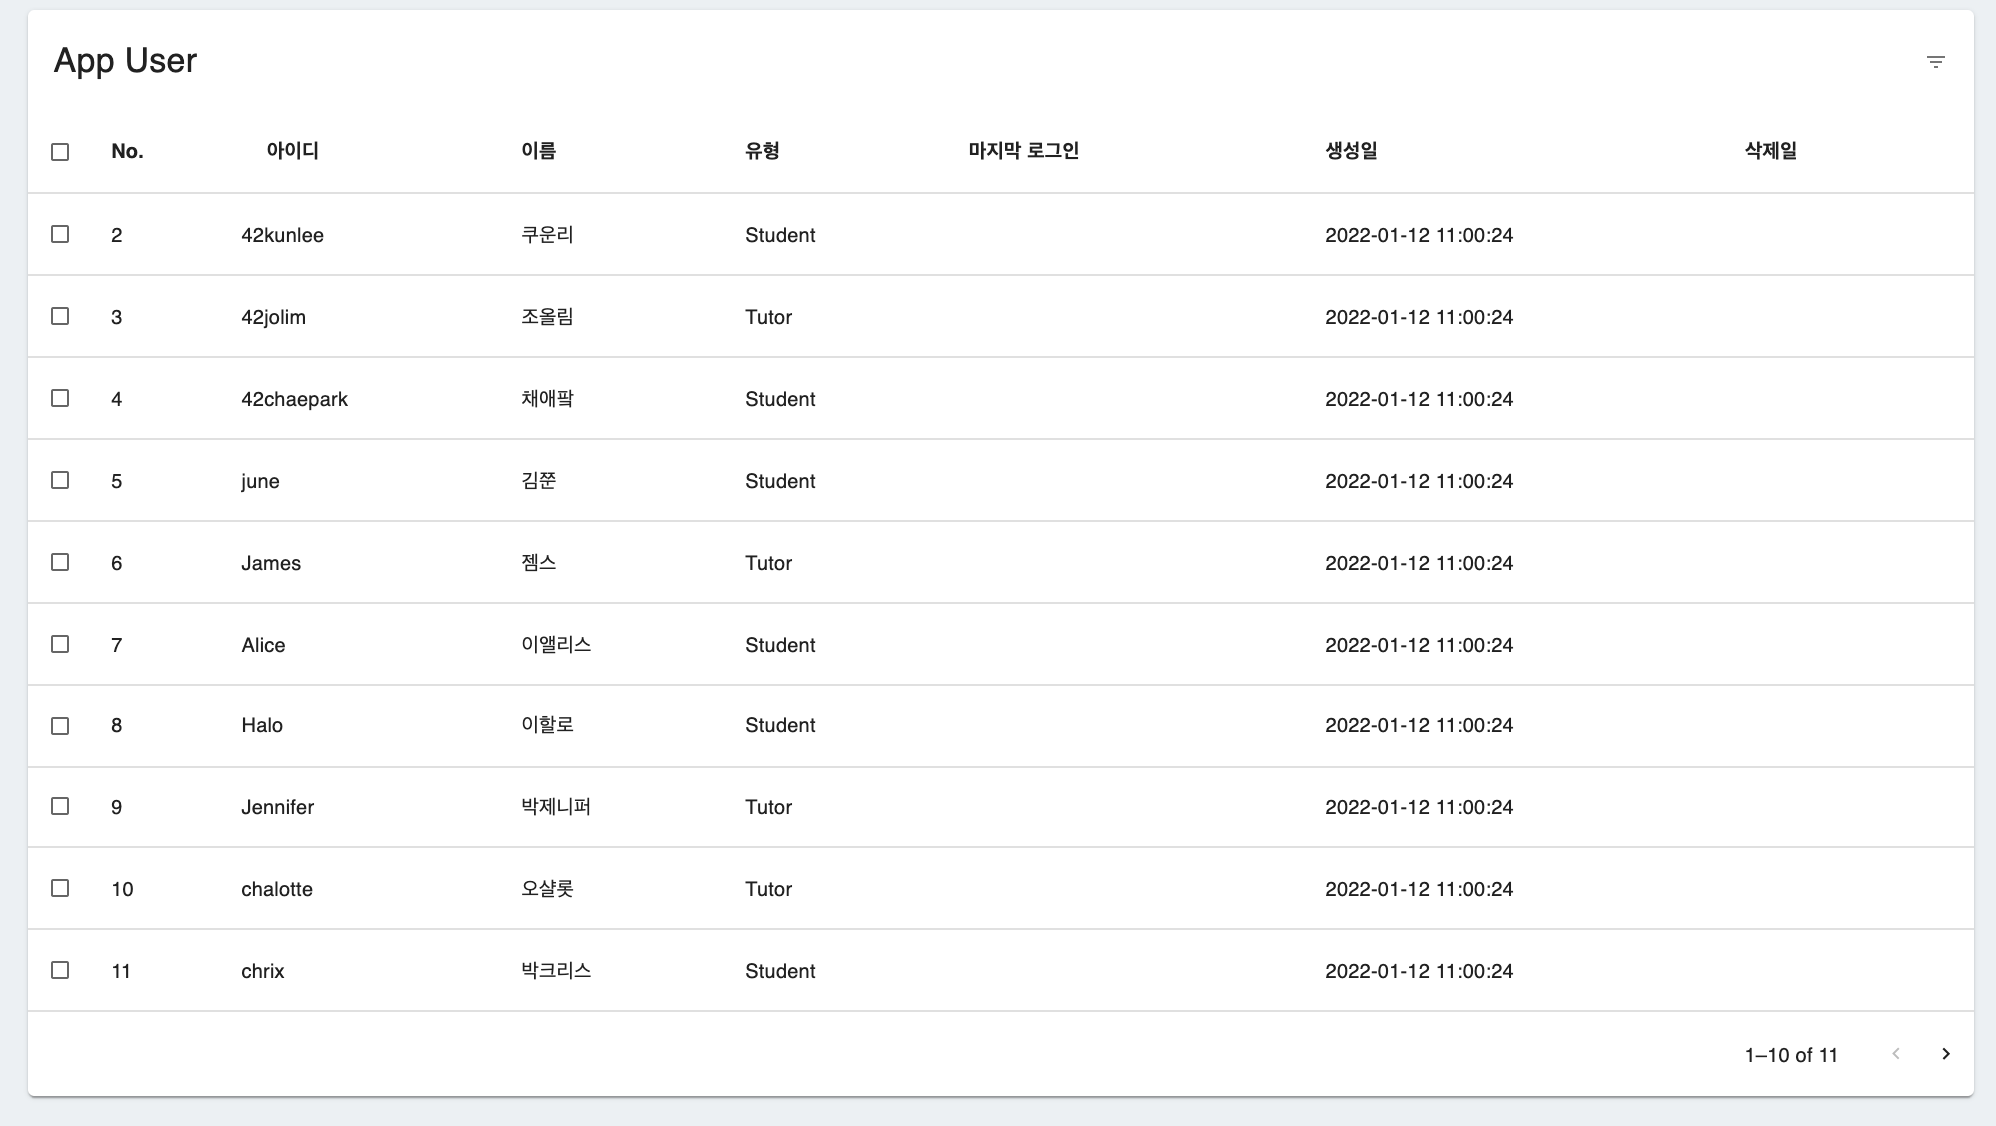The height and width of the screenshot is (1126, 1996).
Task: Click the App User title
Action: point(125,61)
